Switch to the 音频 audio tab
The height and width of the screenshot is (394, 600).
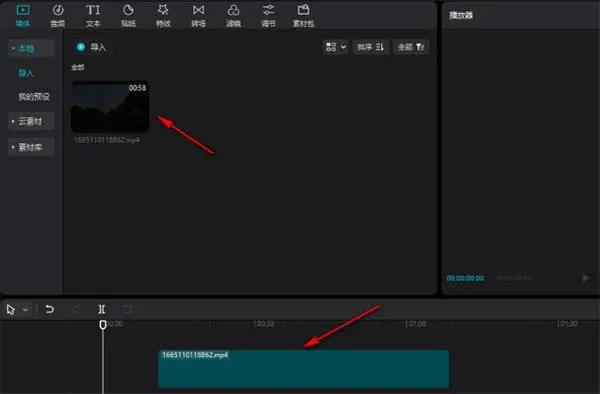(58, 16)
